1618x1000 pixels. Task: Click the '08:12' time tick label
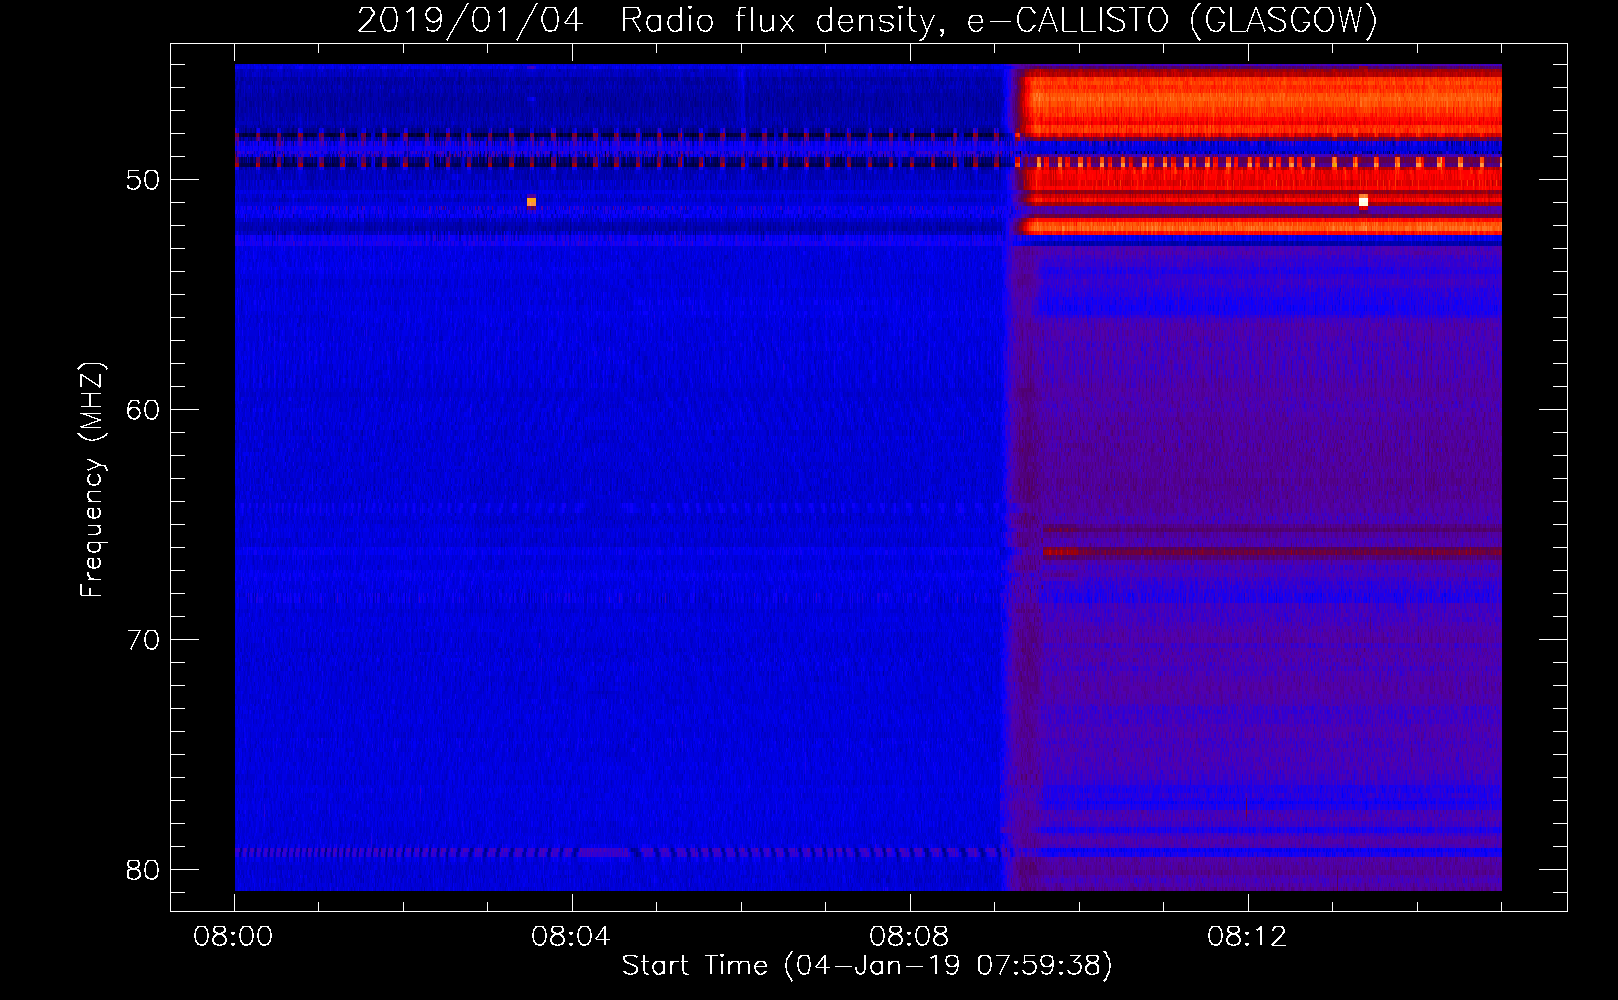pos(1247,937)
